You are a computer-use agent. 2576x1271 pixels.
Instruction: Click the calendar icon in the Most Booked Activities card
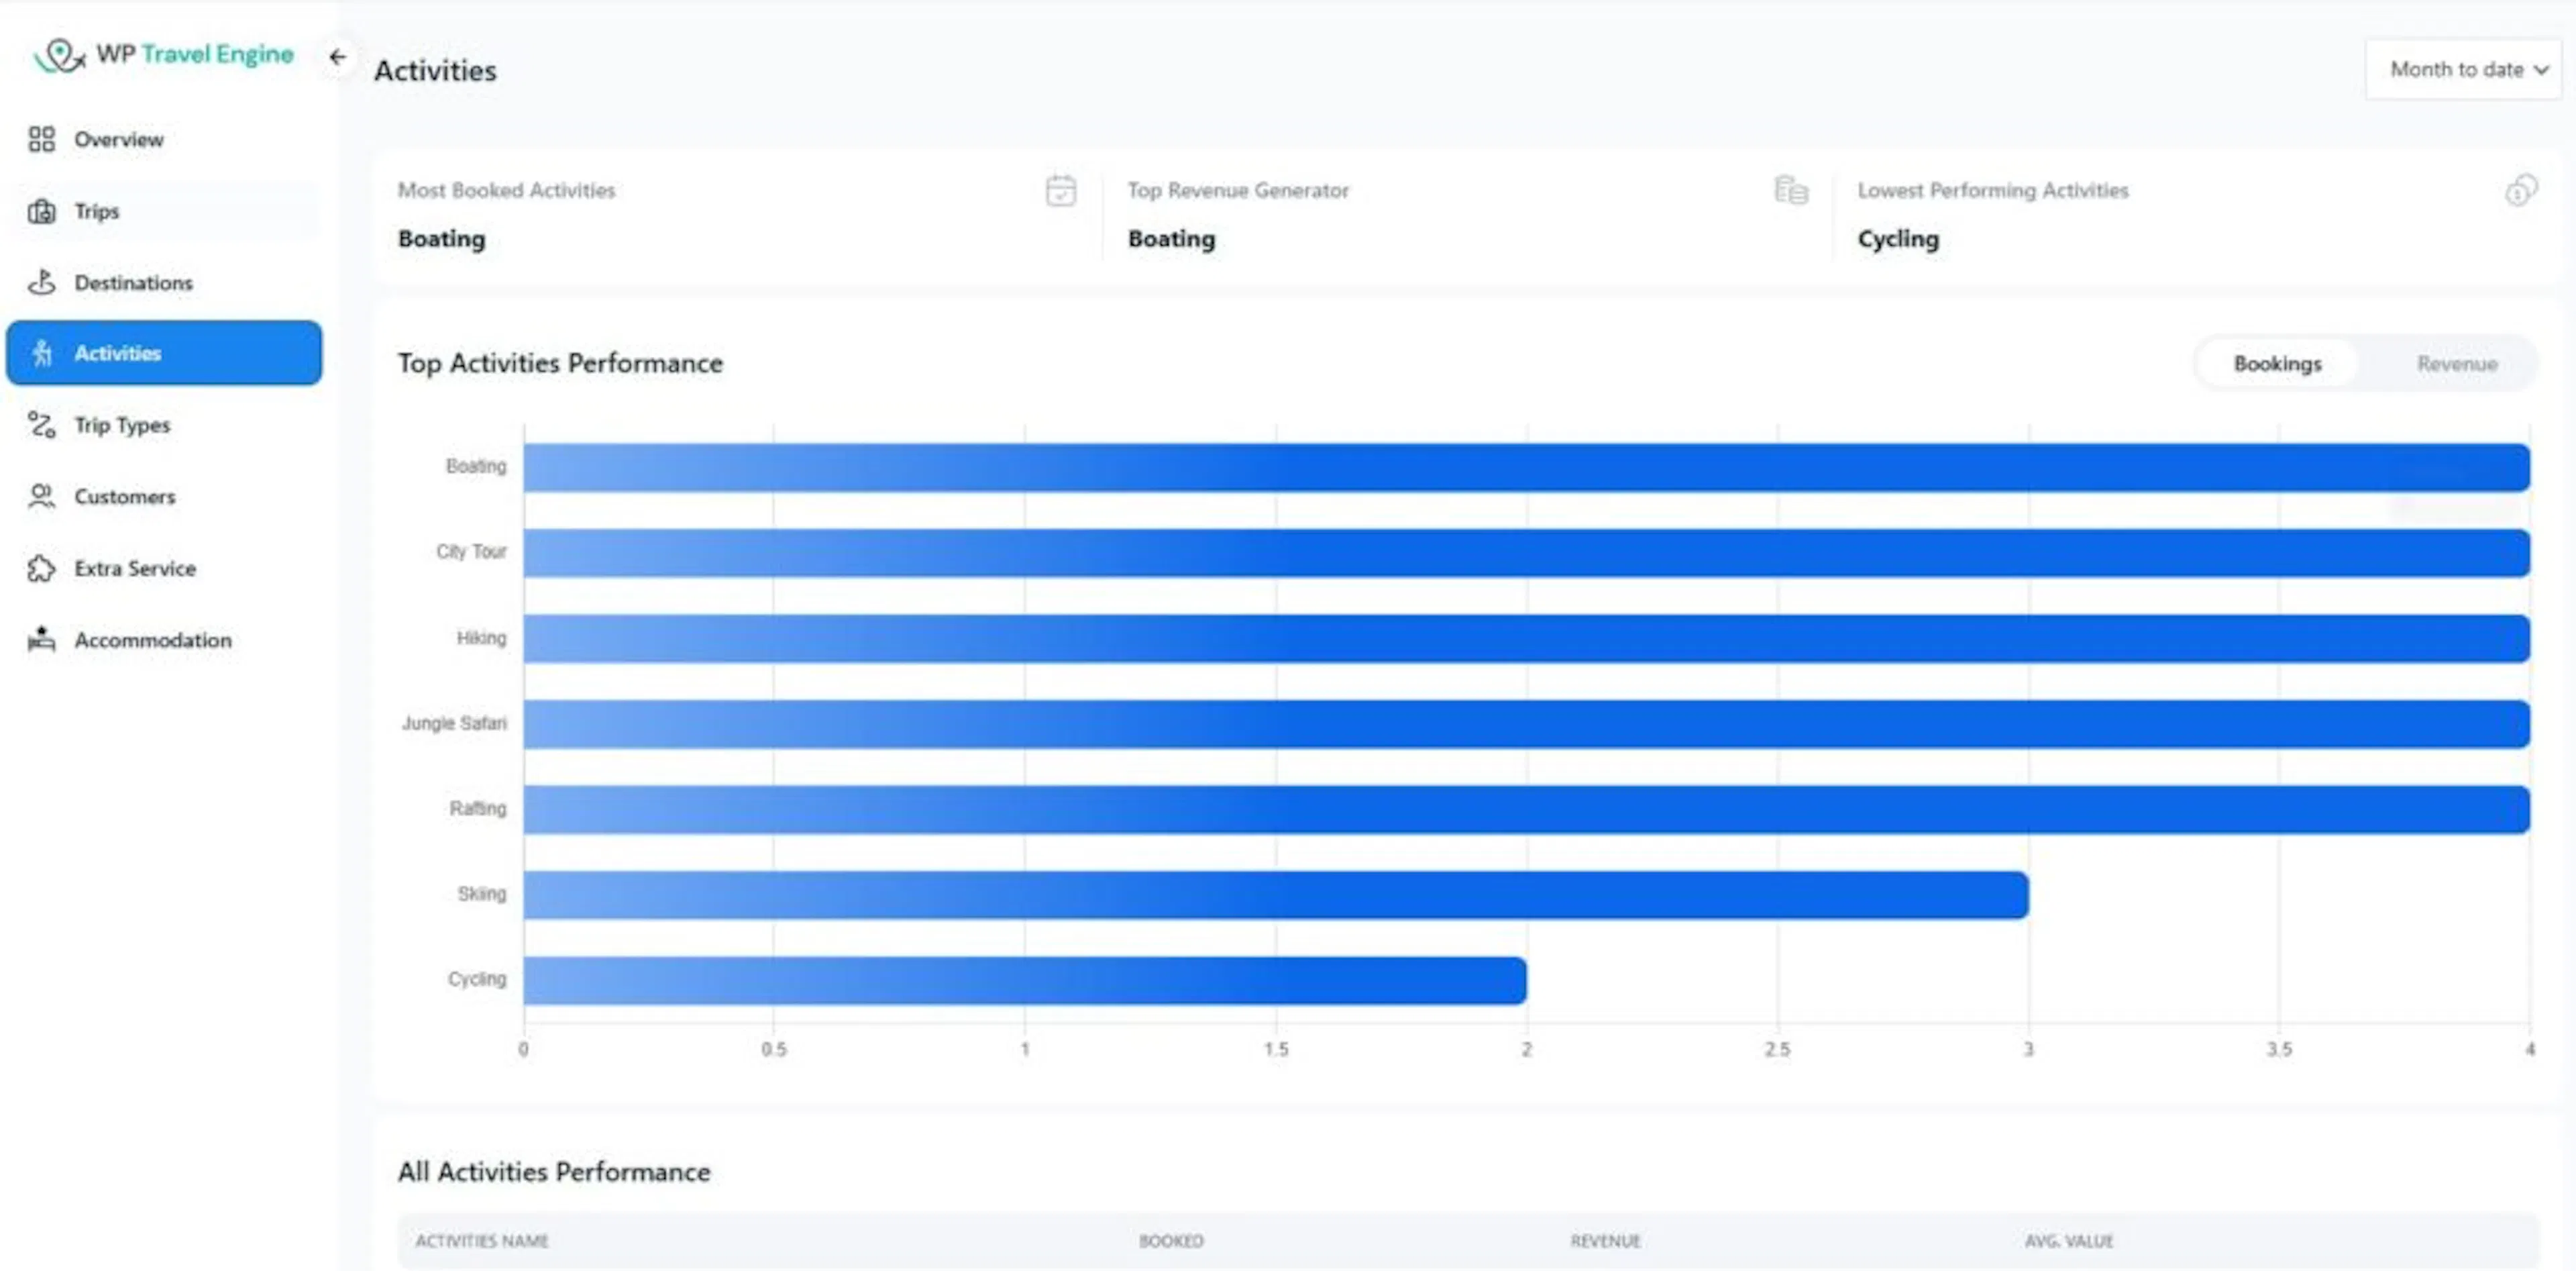(1061, 190)
